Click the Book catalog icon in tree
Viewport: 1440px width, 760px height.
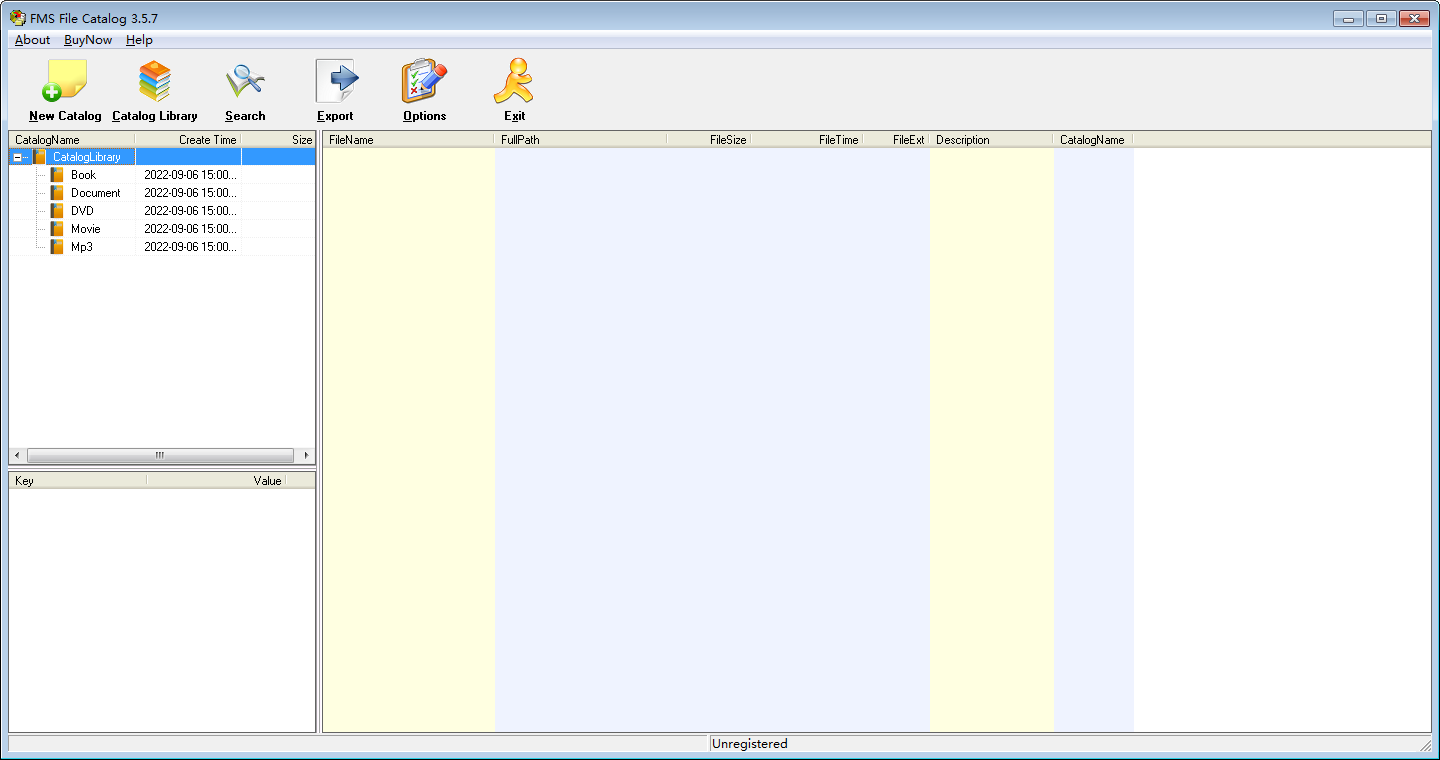(57, 175)
